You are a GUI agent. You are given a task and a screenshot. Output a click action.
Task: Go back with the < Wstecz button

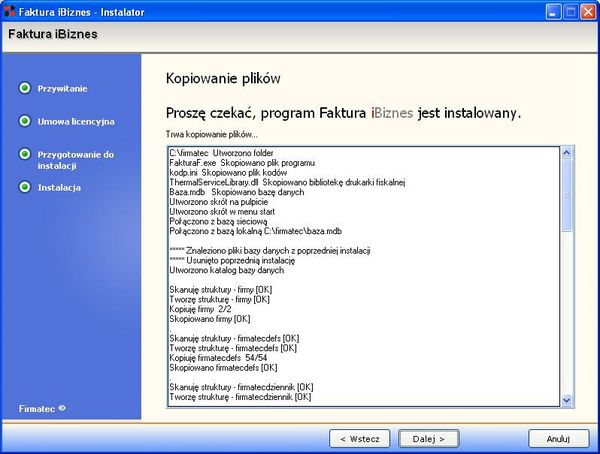[x=360, y=439]
